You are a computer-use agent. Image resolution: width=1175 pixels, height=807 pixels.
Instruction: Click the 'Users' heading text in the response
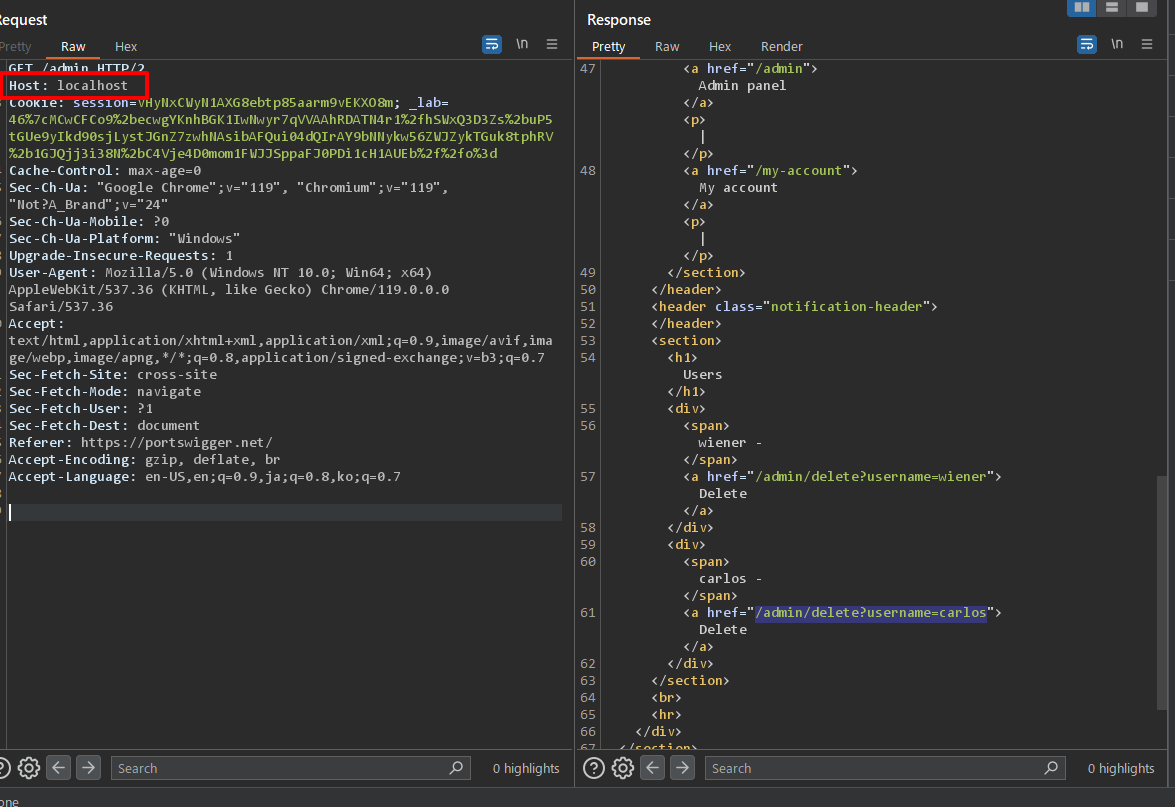(703, 375)
